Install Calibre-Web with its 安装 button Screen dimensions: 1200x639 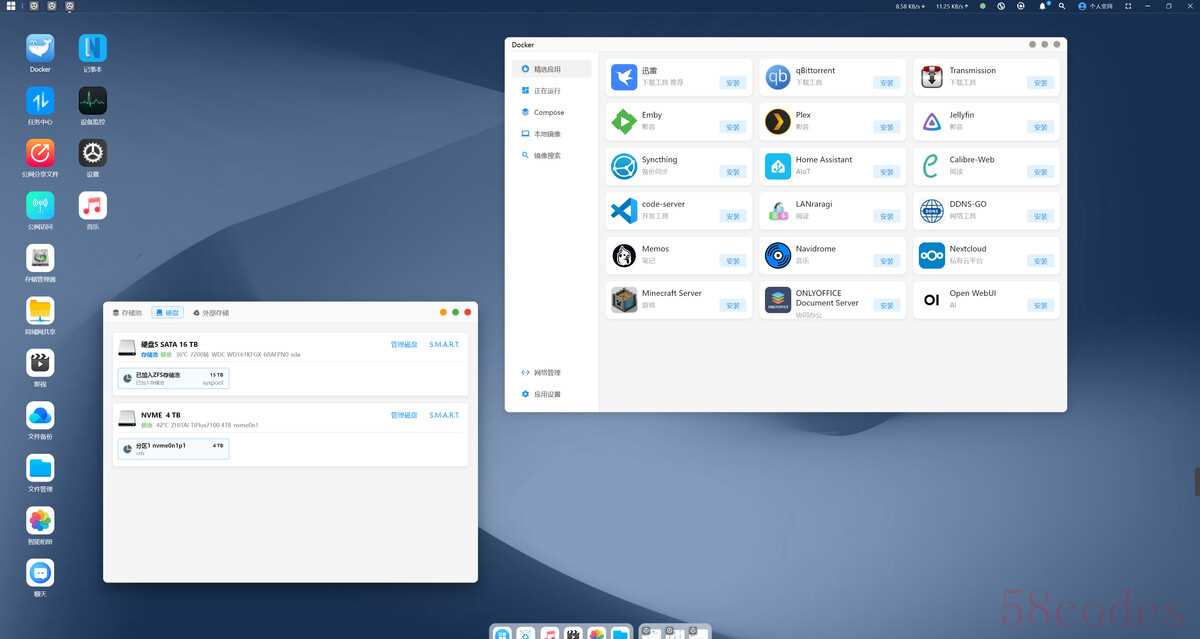point(1041,172)
